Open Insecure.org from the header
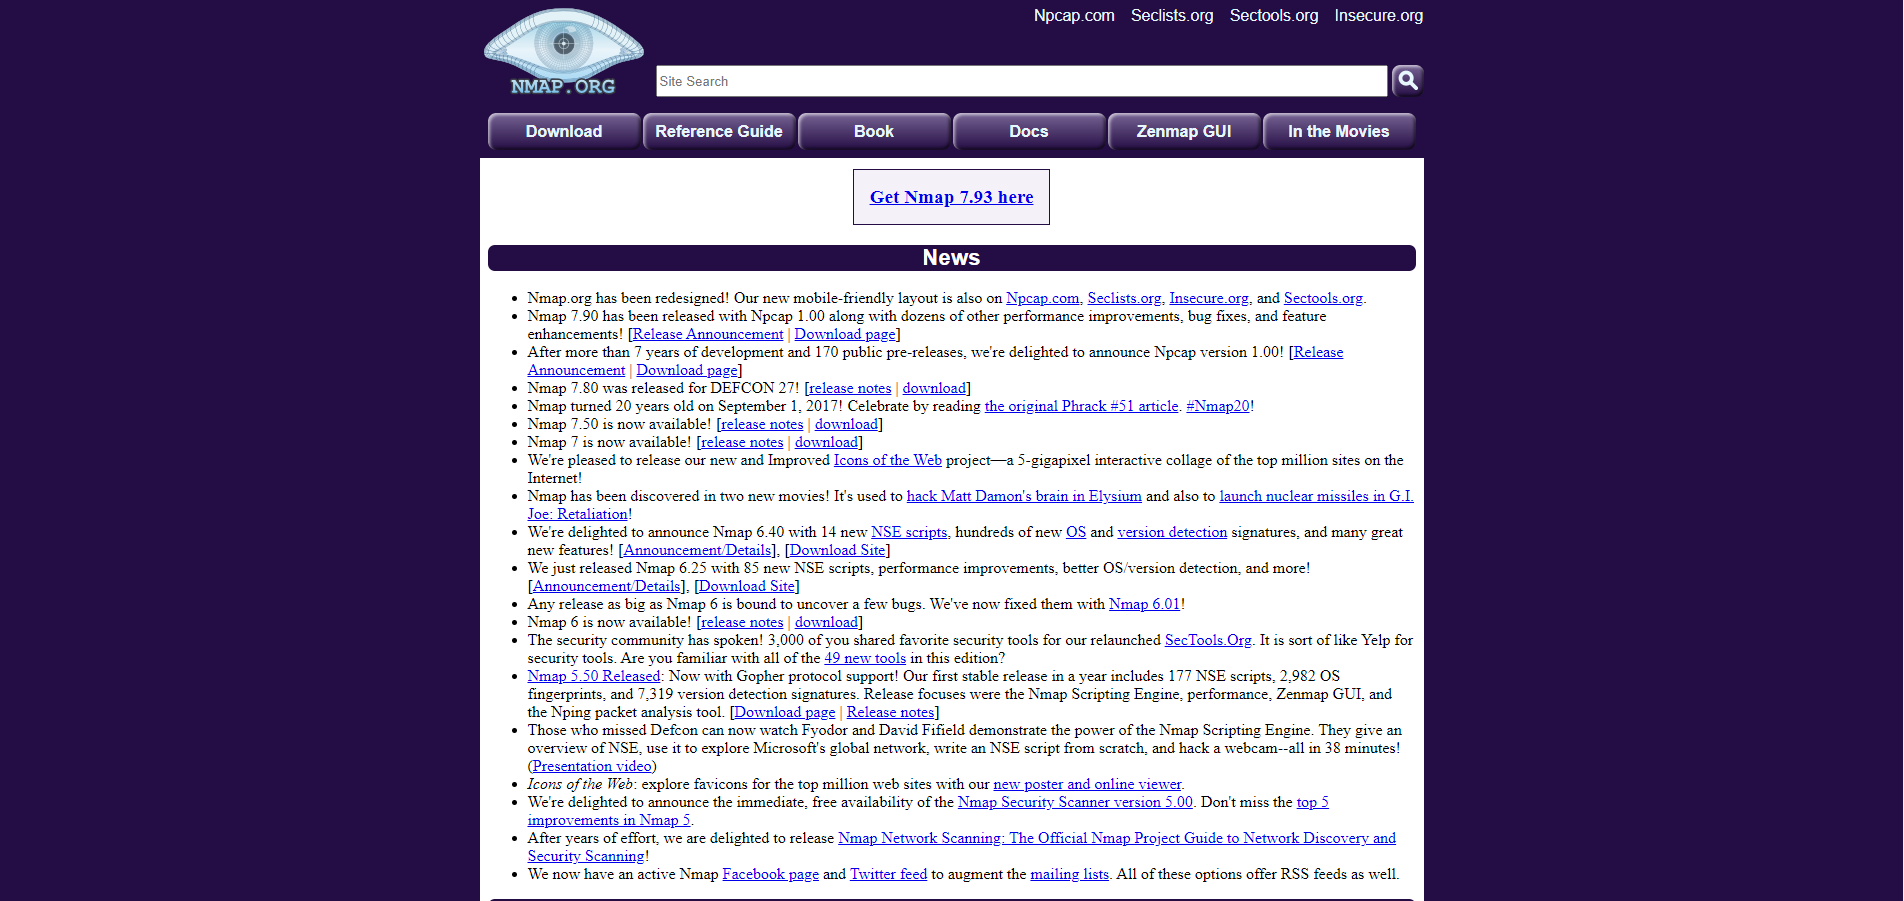1904x901 pixels. click(1378, 16)
